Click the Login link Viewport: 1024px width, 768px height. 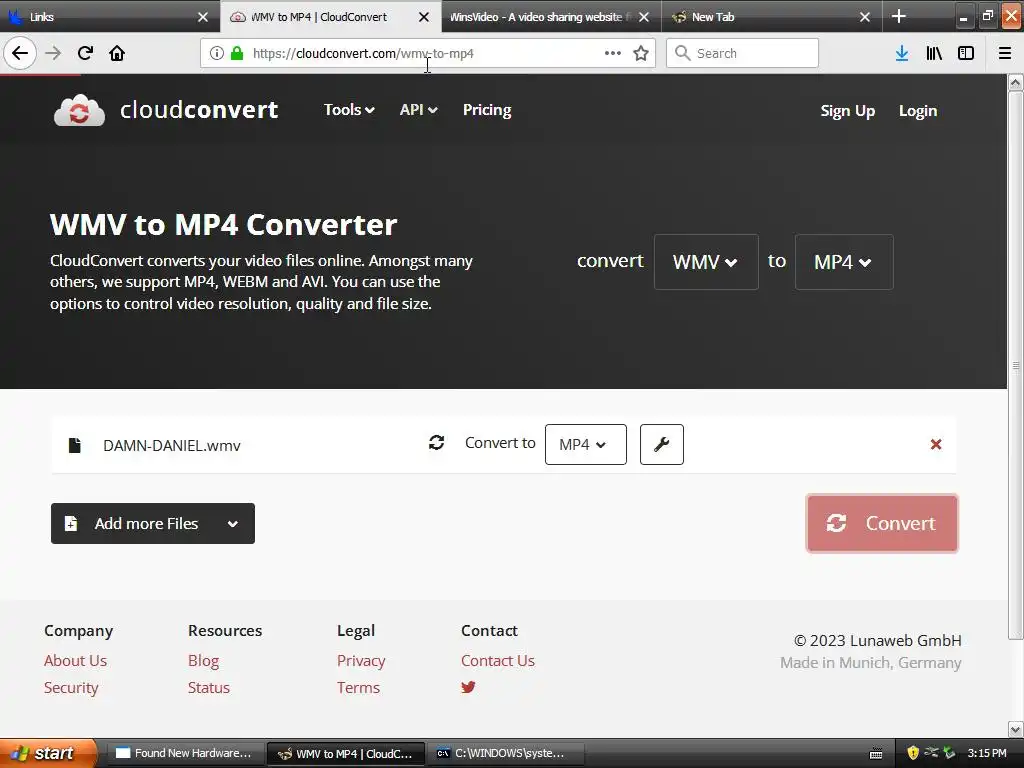[918, 111]
